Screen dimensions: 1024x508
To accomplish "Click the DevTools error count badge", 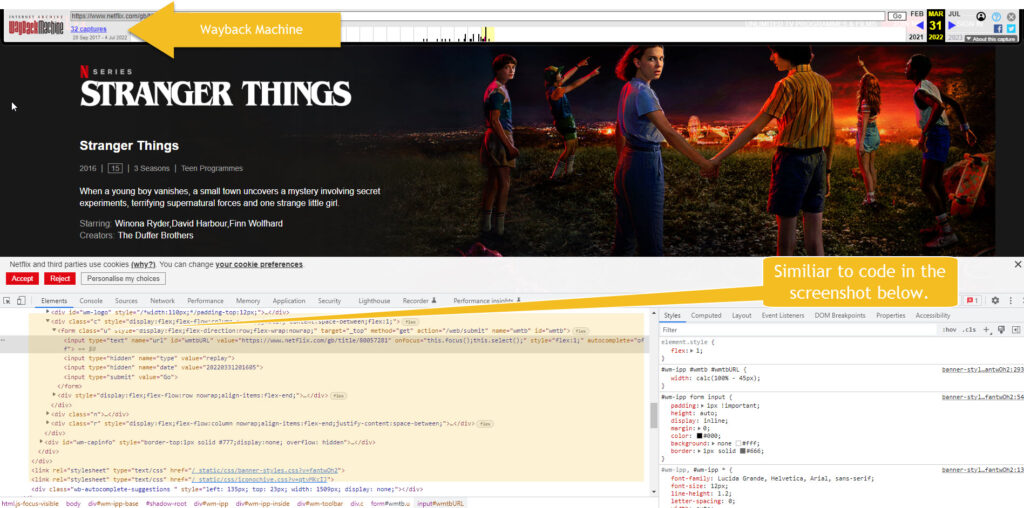I will pyautogui.click(x=972, y=300).
